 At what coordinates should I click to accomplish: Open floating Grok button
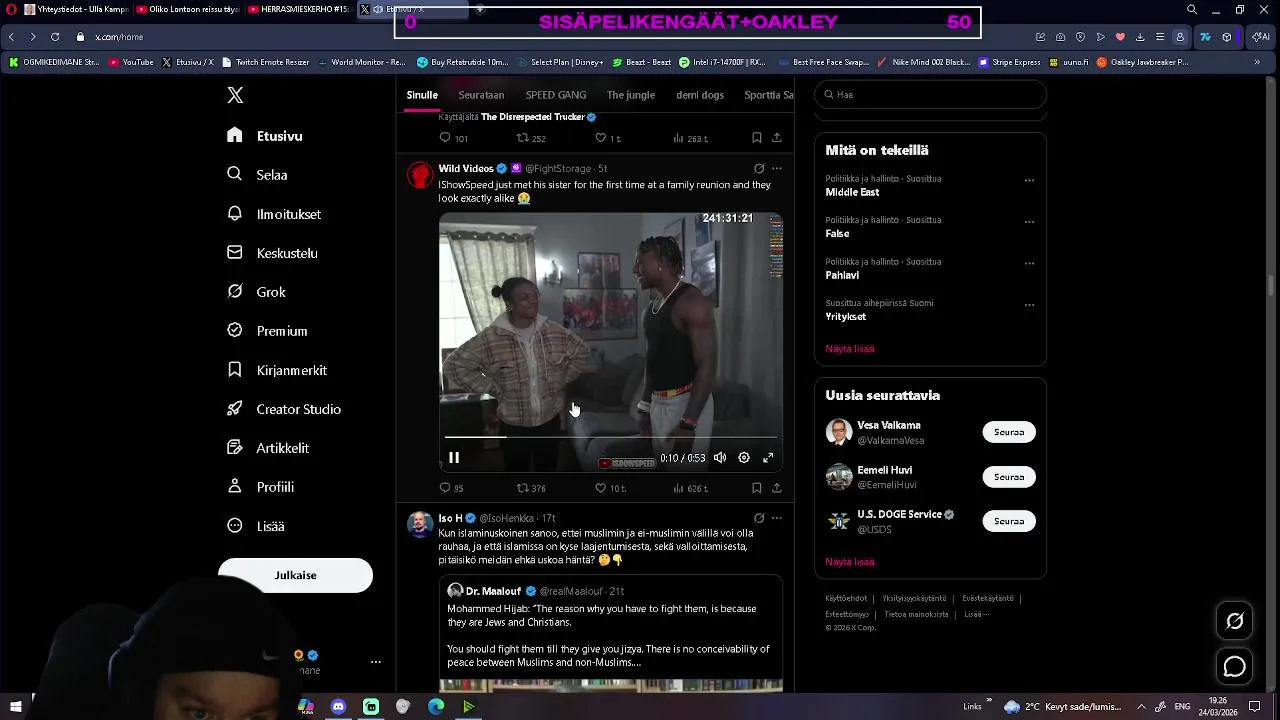[x=1235, y=621]
